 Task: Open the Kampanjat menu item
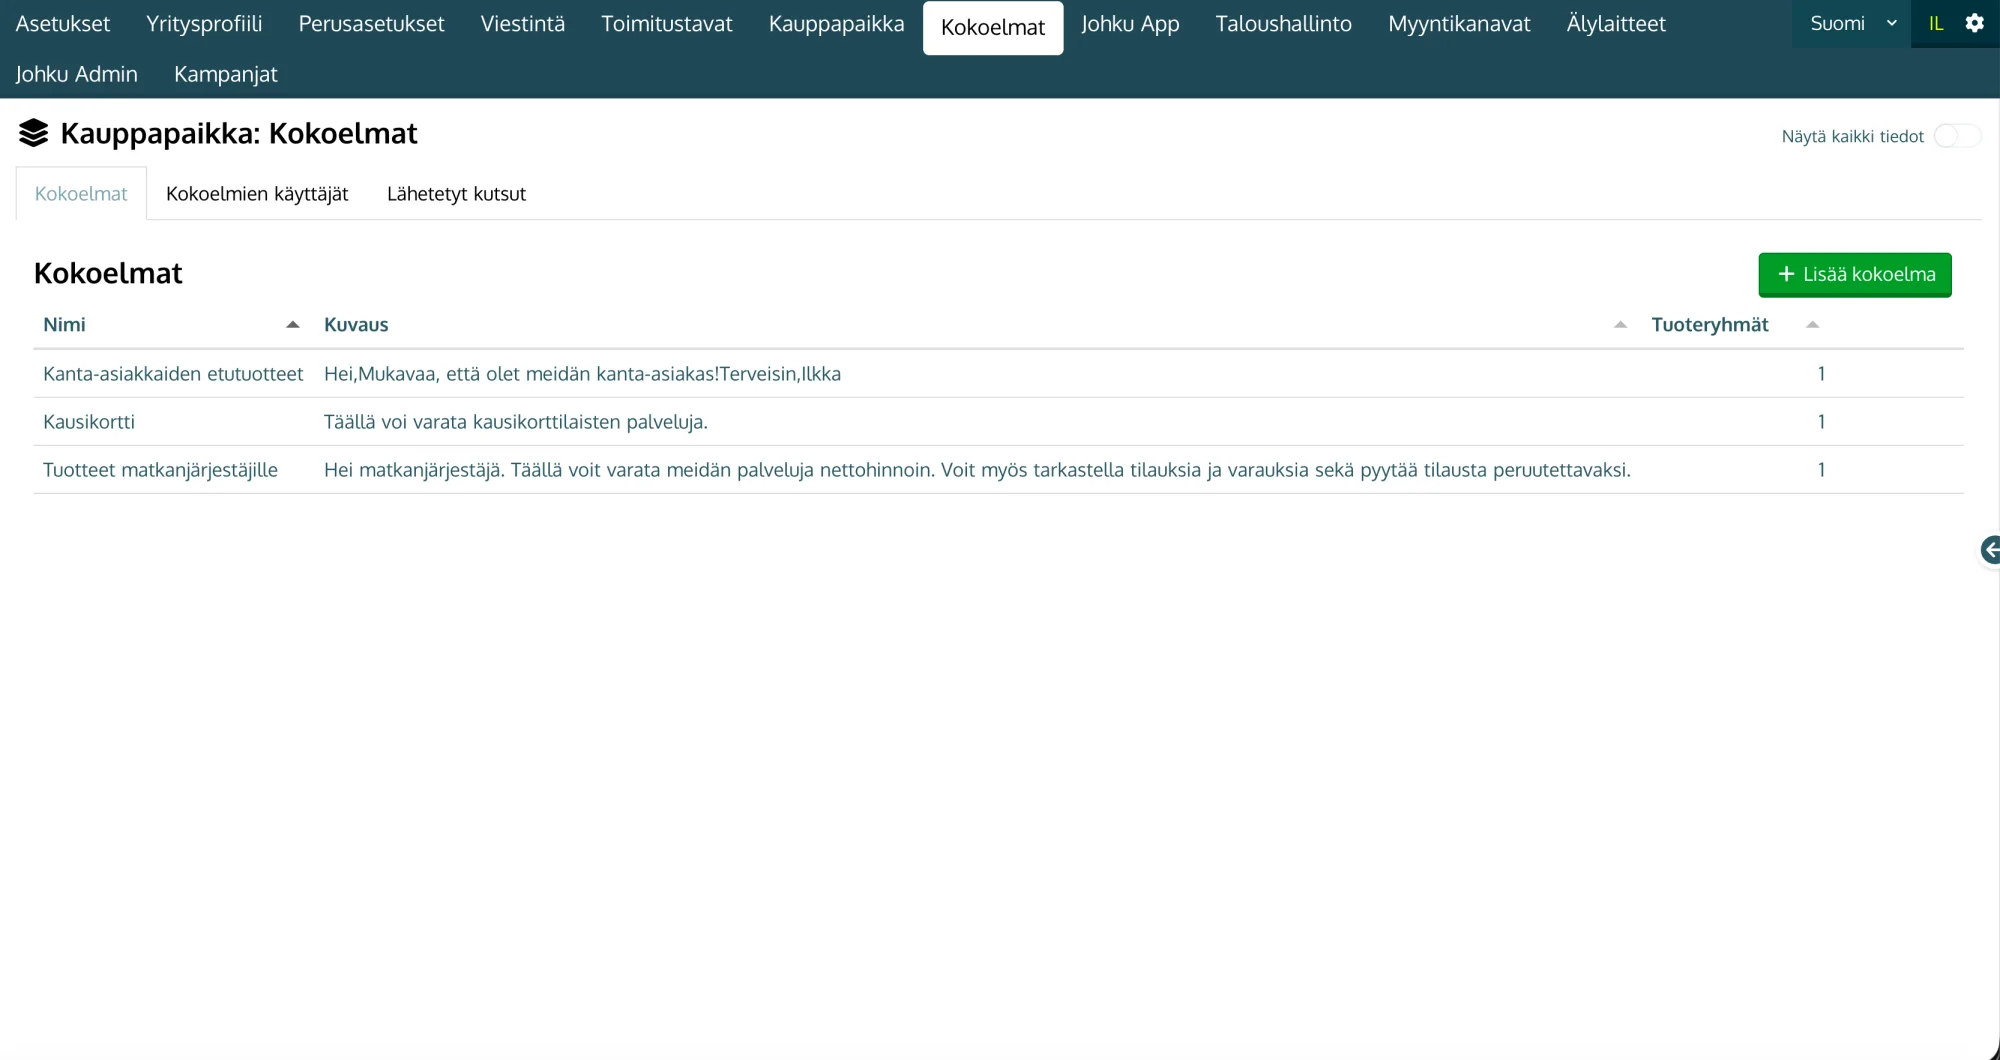tap(226, 74)
